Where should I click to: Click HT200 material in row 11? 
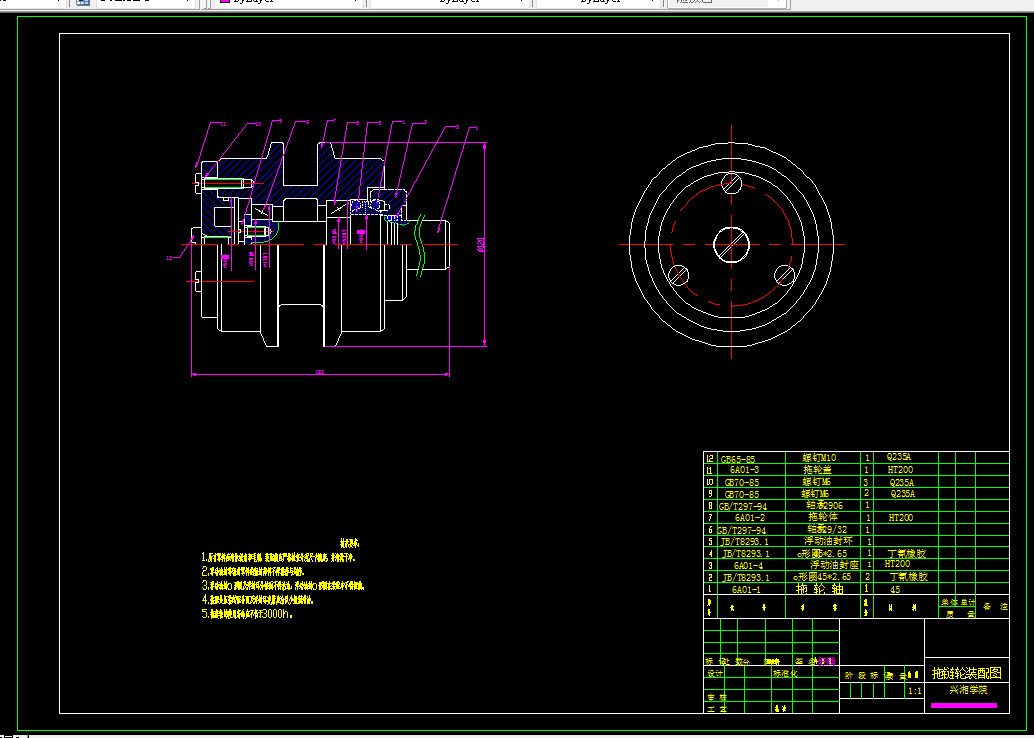pos(900,470)
